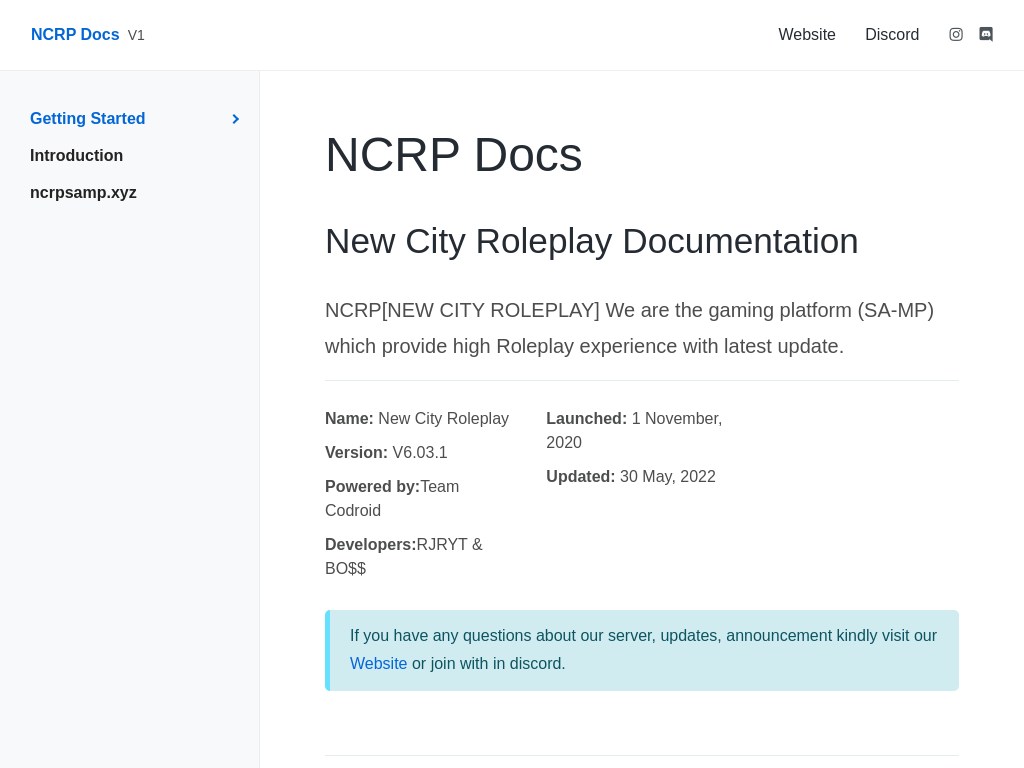Viewport: 1024px width, 768px height.
Task: Click the NCRP description paragraph
Action: 630,328
